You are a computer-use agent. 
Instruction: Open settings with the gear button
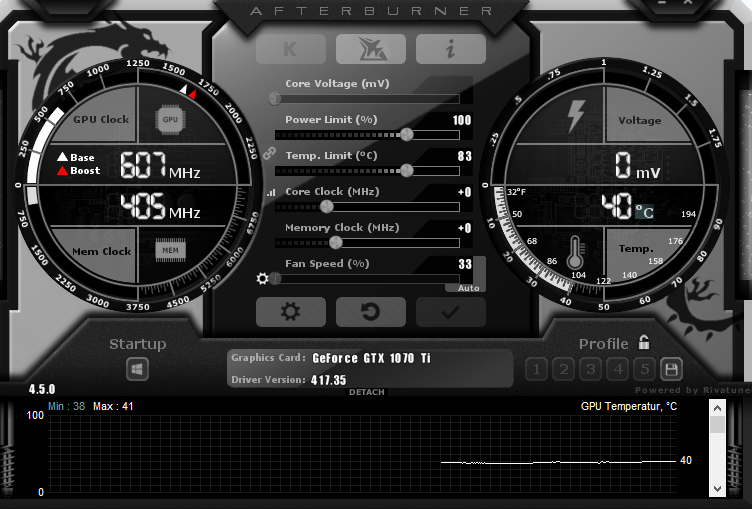click(x=291, y=312)
